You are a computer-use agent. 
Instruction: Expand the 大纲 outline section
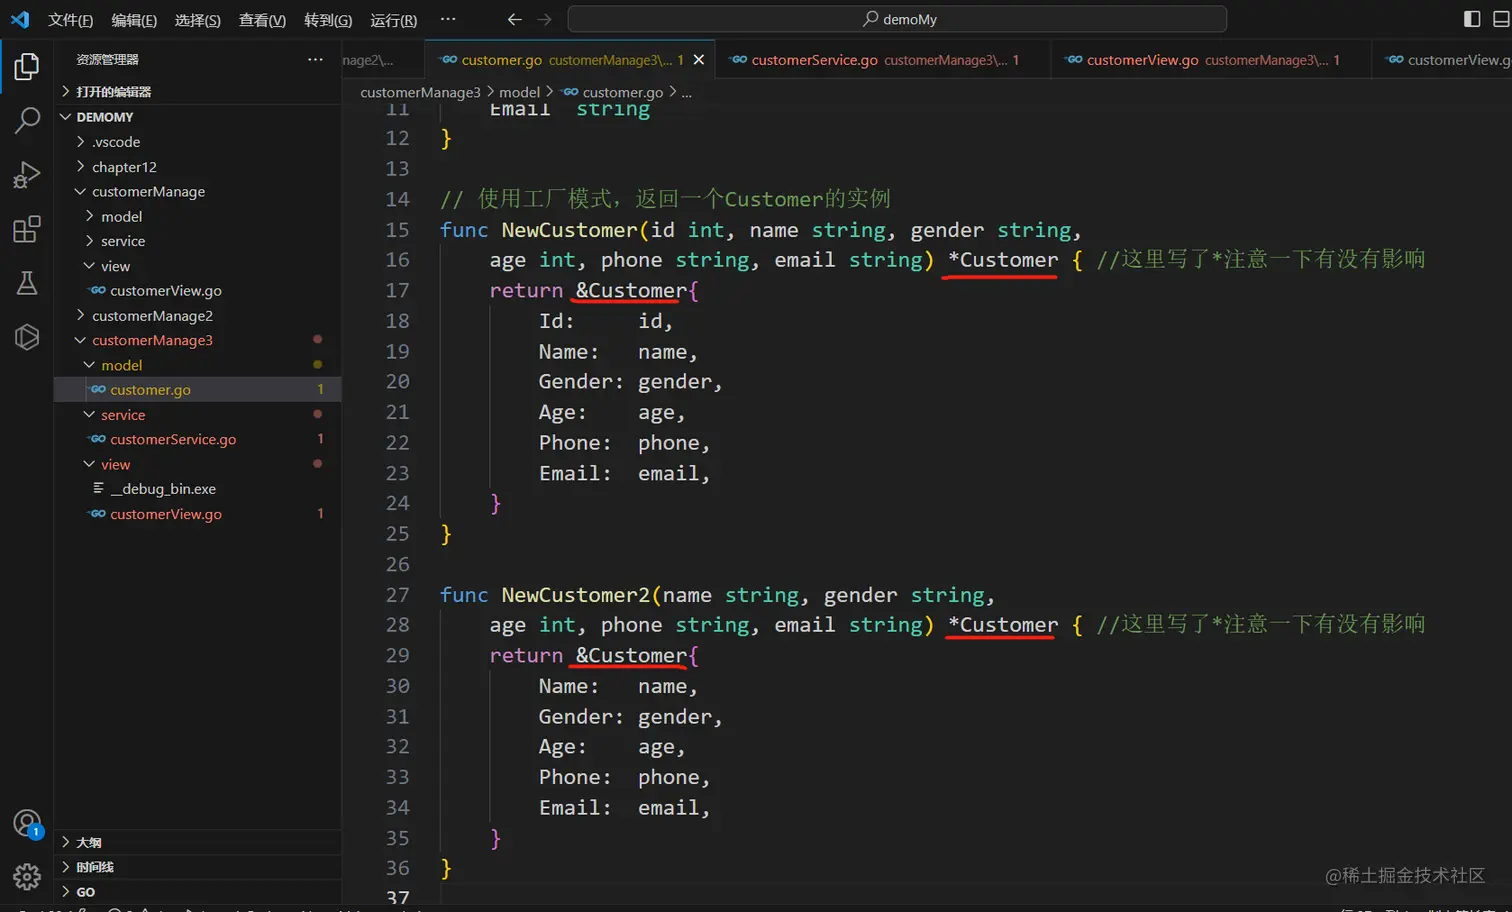point(89,843)
